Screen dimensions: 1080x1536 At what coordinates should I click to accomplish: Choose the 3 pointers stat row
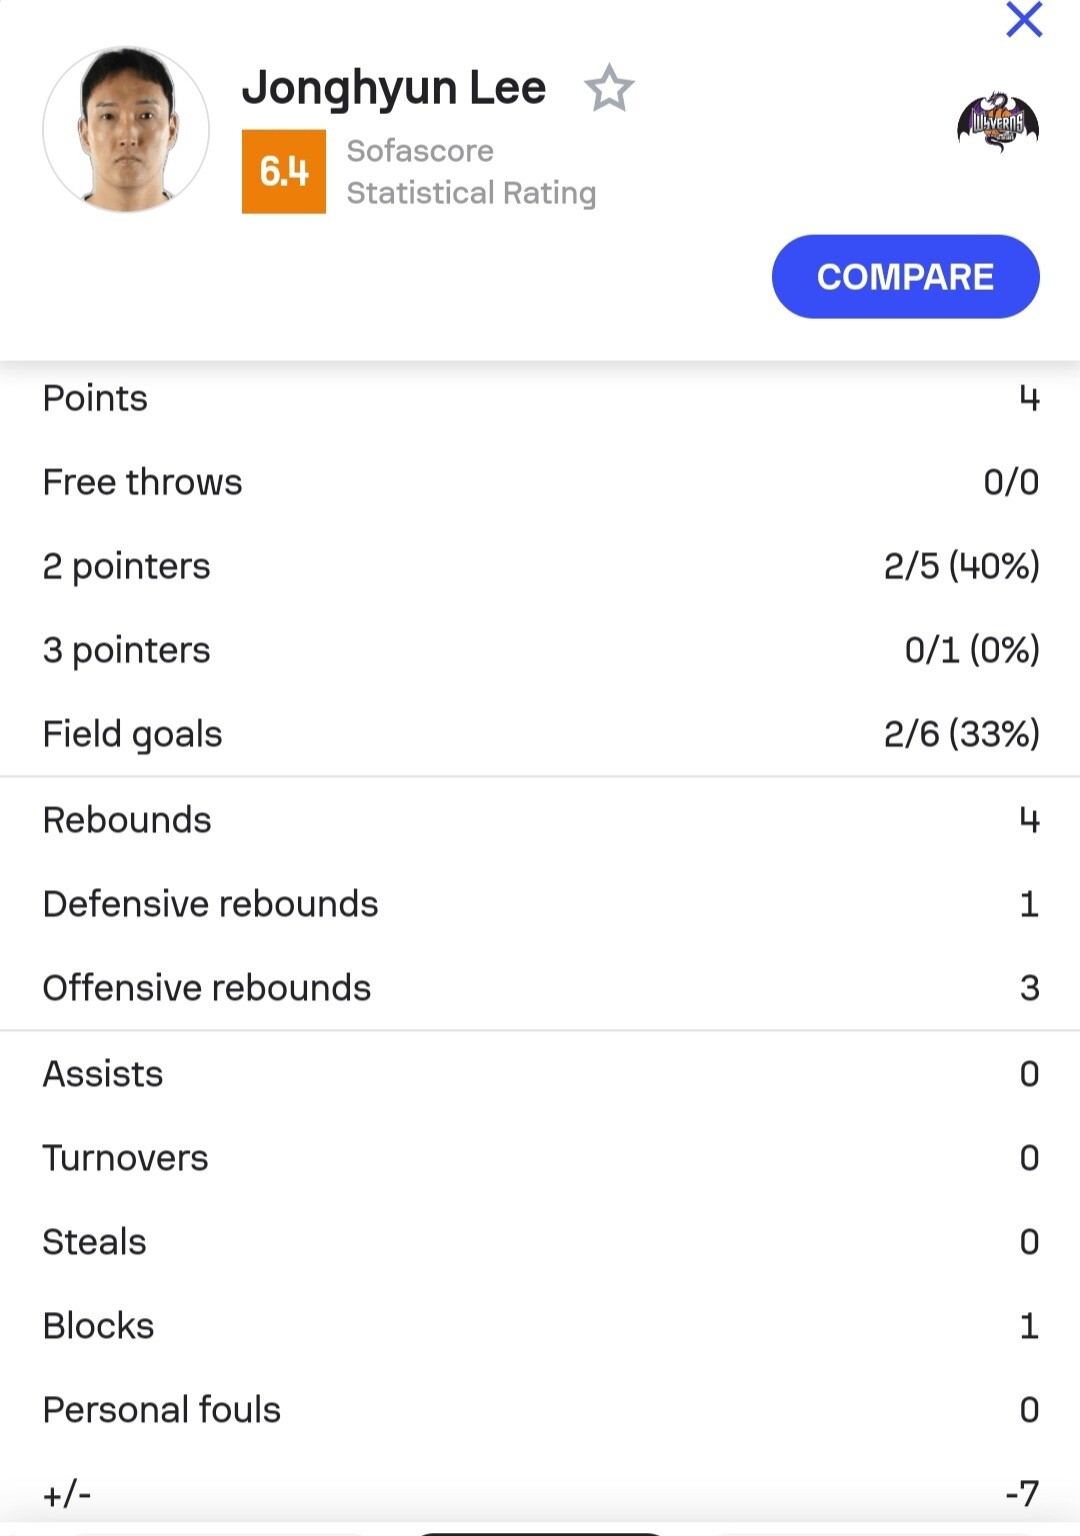540,650
